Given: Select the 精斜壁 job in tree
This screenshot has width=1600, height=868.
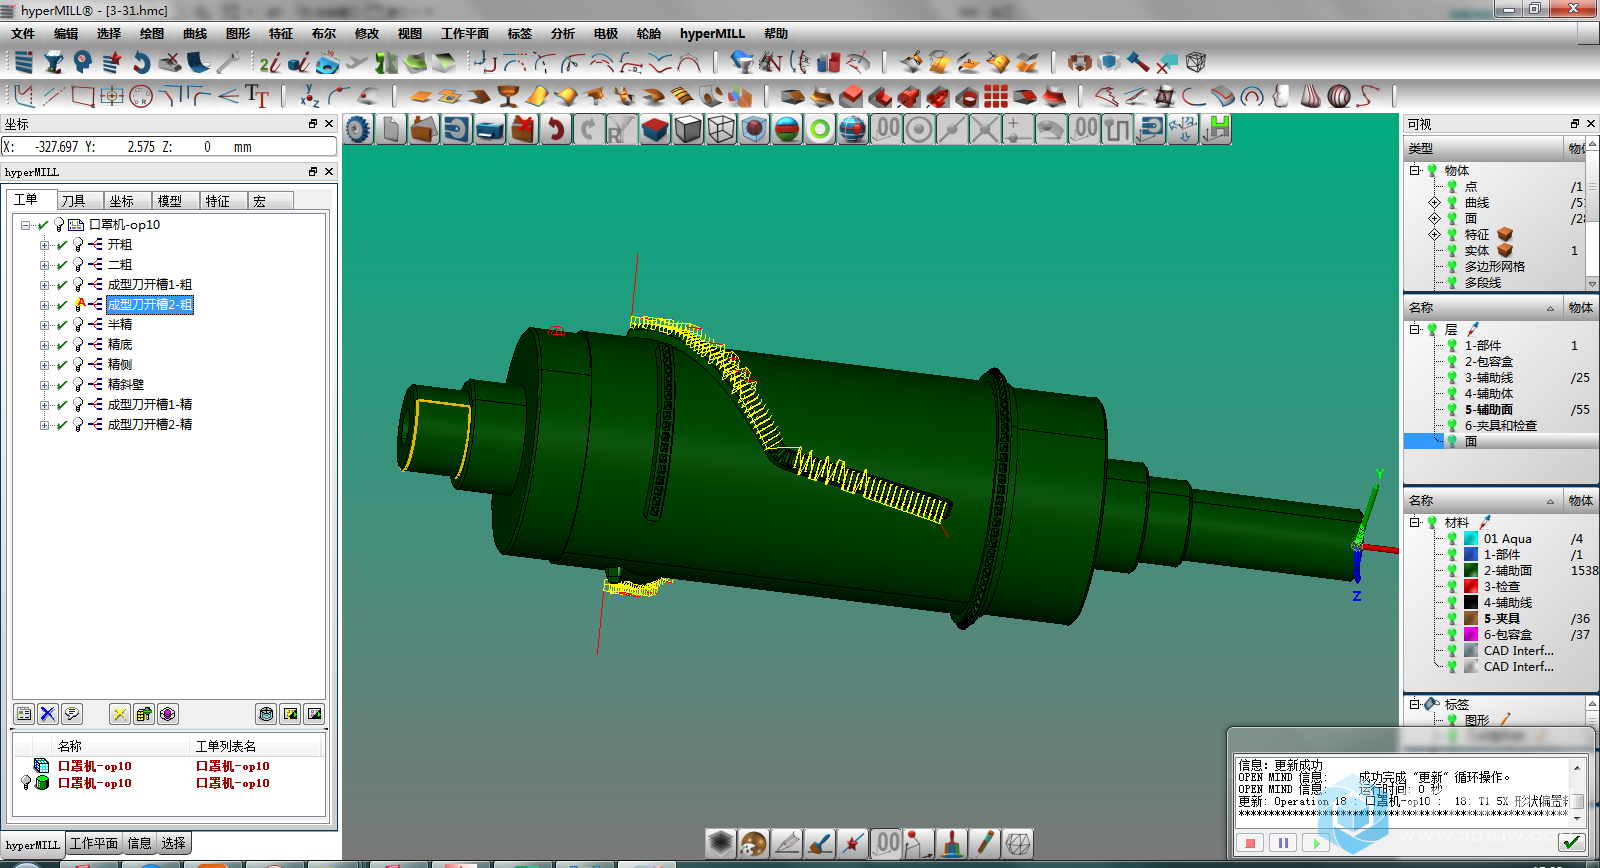Looking at the screenshot, I should [x=126, y=384].
